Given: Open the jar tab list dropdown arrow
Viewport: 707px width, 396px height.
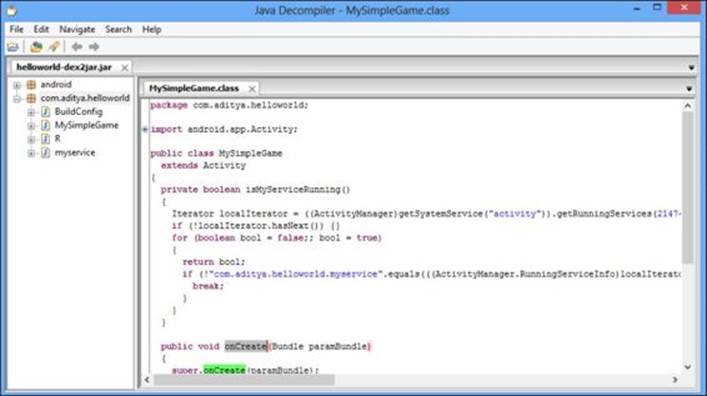Looking at the screenshot, I should tap(691, 68).
